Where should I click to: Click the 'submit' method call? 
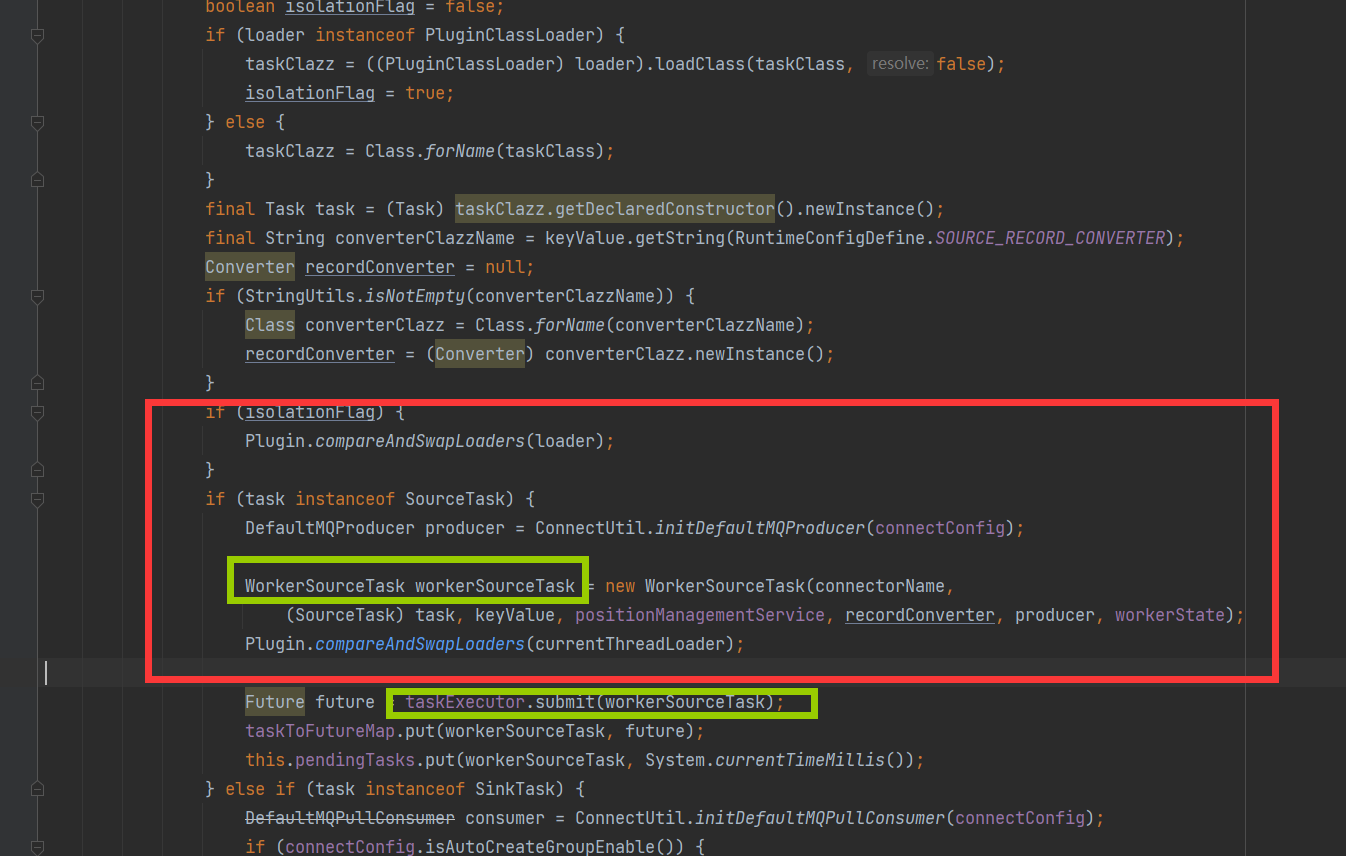click(565, 702)
